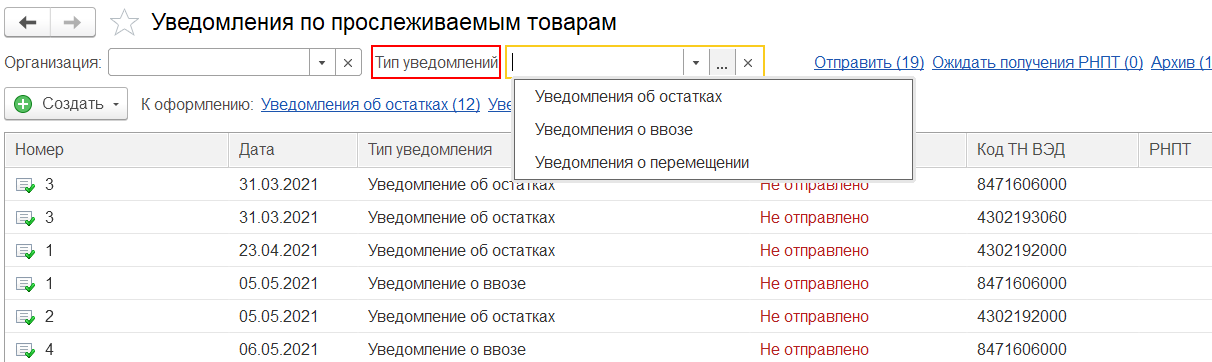Add page to favorites with star icon

[125, 21]
